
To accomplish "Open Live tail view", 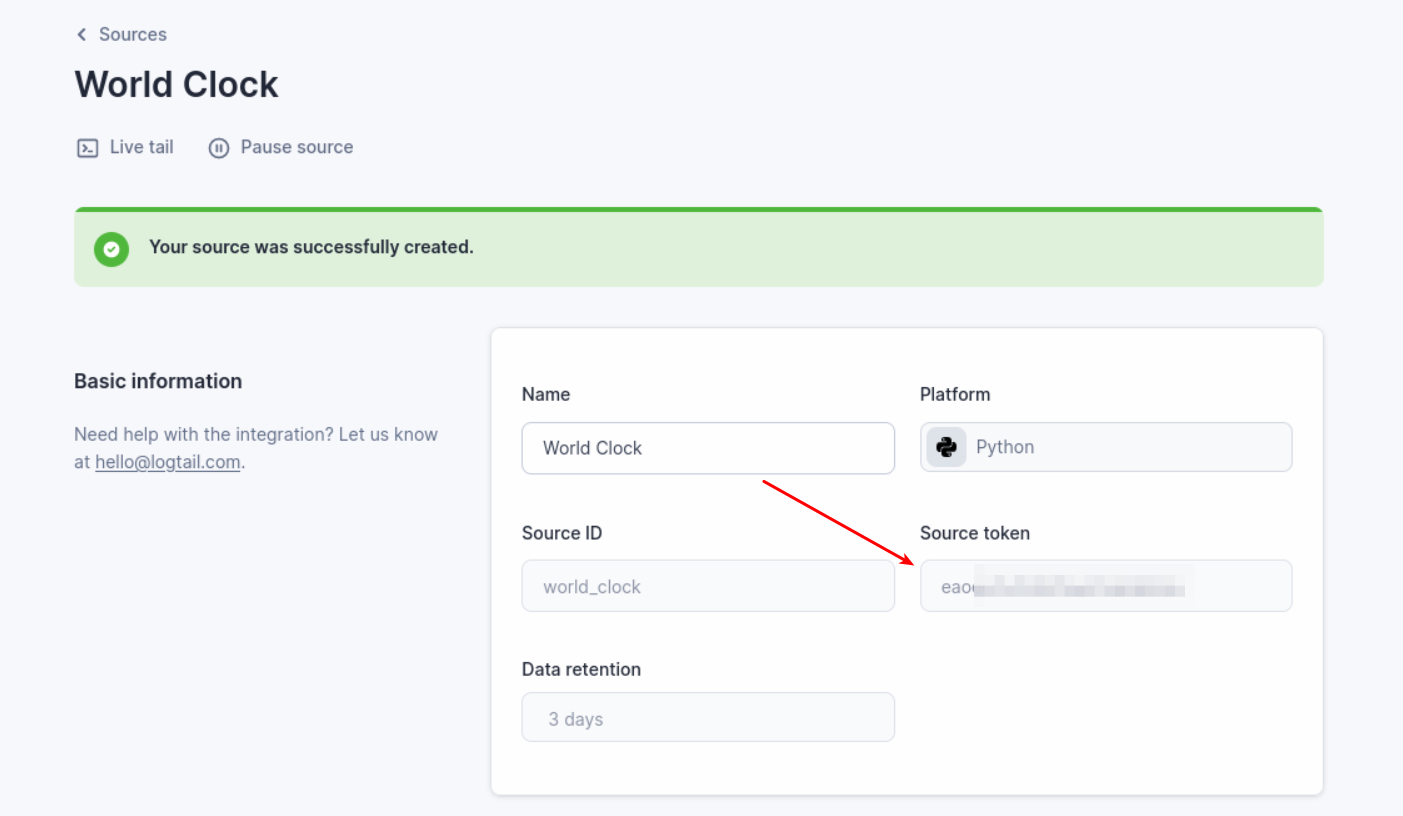I will 141,147.
